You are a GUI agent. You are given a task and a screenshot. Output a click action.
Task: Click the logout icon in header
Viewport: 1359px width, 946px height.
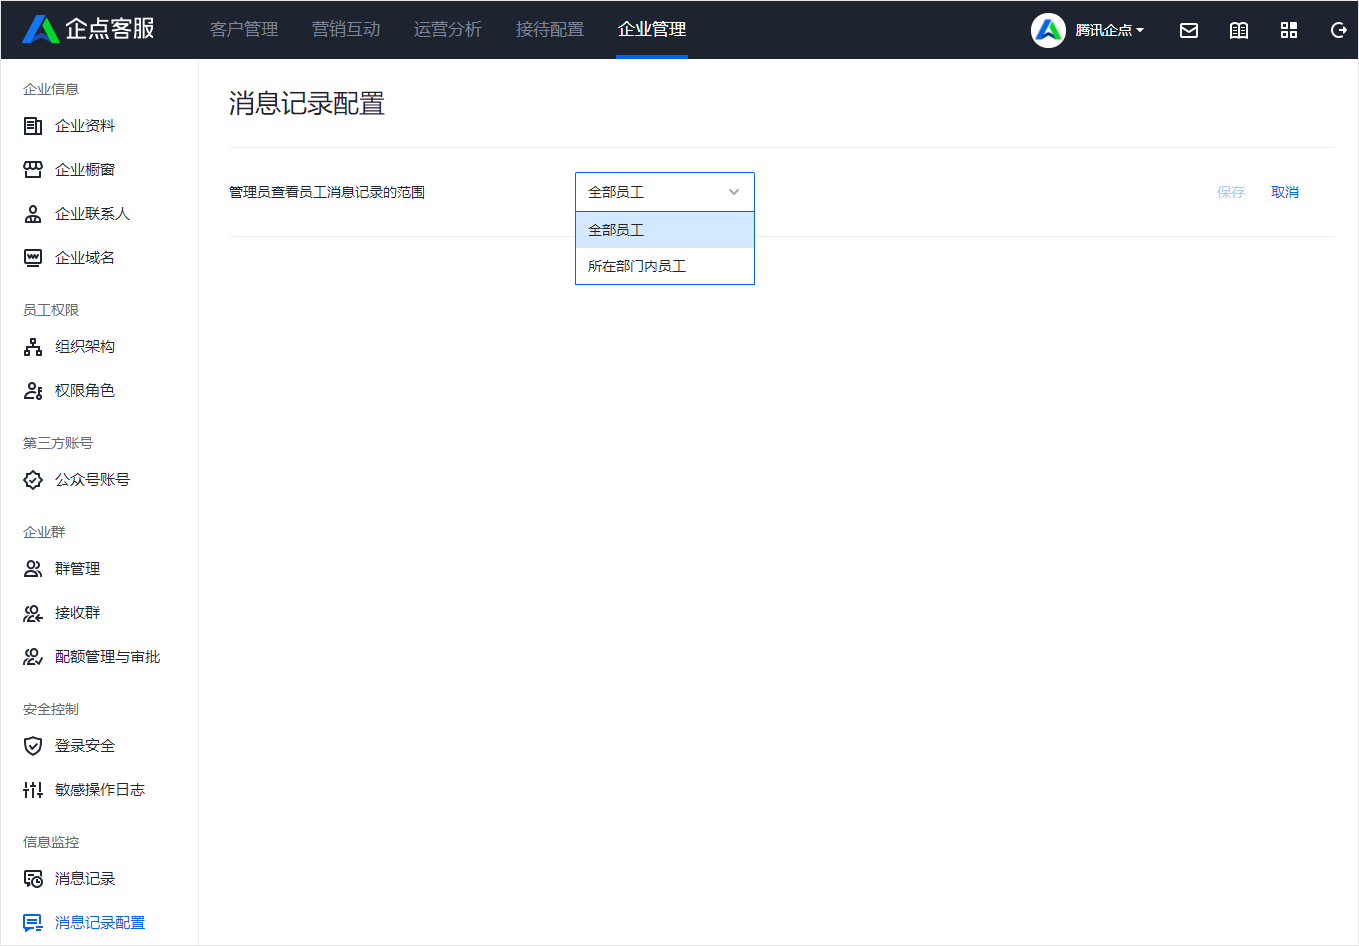click(x=1339, y=30)
